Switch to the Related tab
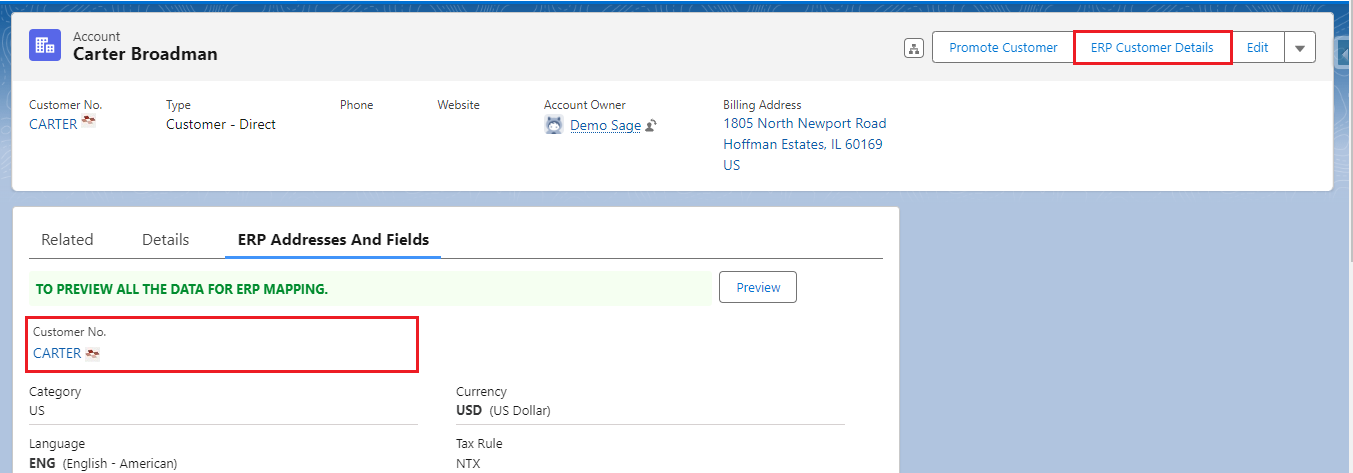 [x=67, y=240]
